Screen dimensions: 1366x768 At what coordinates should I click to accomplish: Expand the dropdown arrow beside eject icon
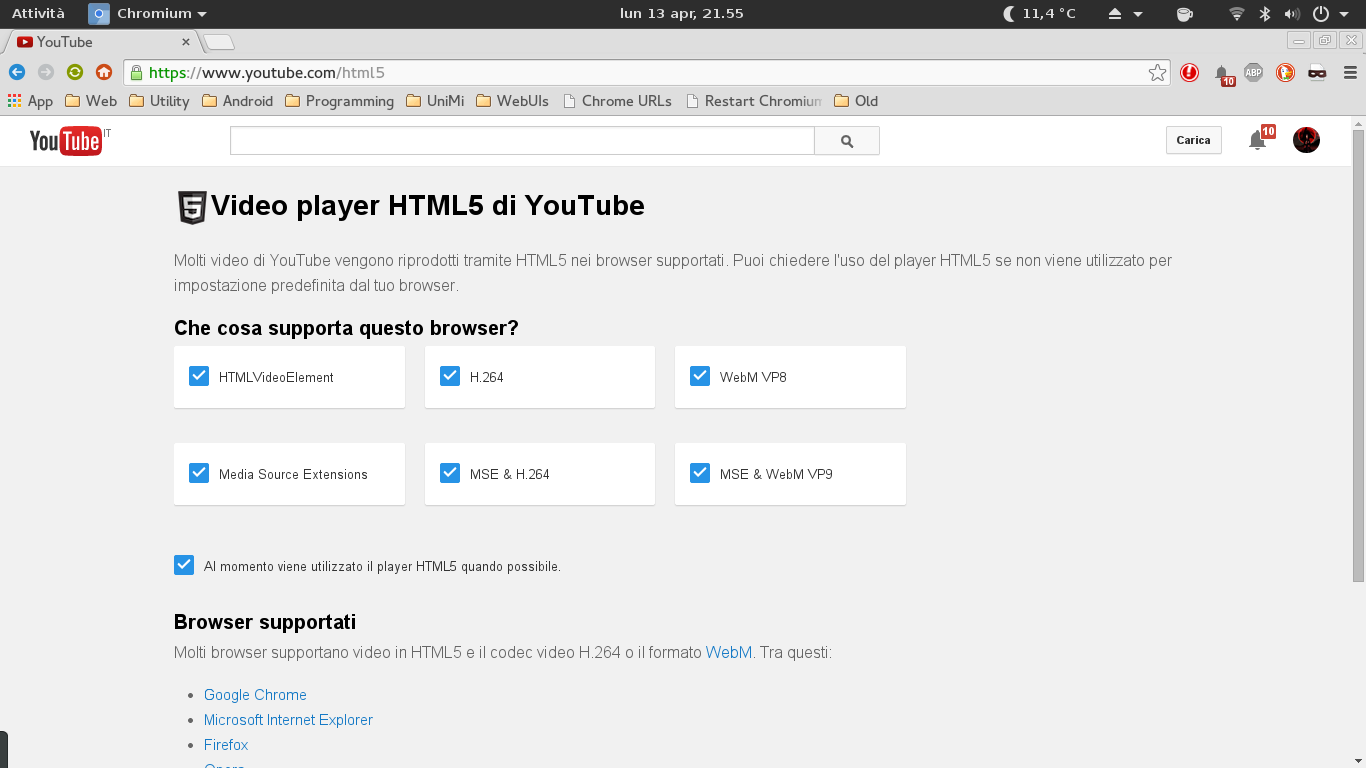click(1138, 15)
